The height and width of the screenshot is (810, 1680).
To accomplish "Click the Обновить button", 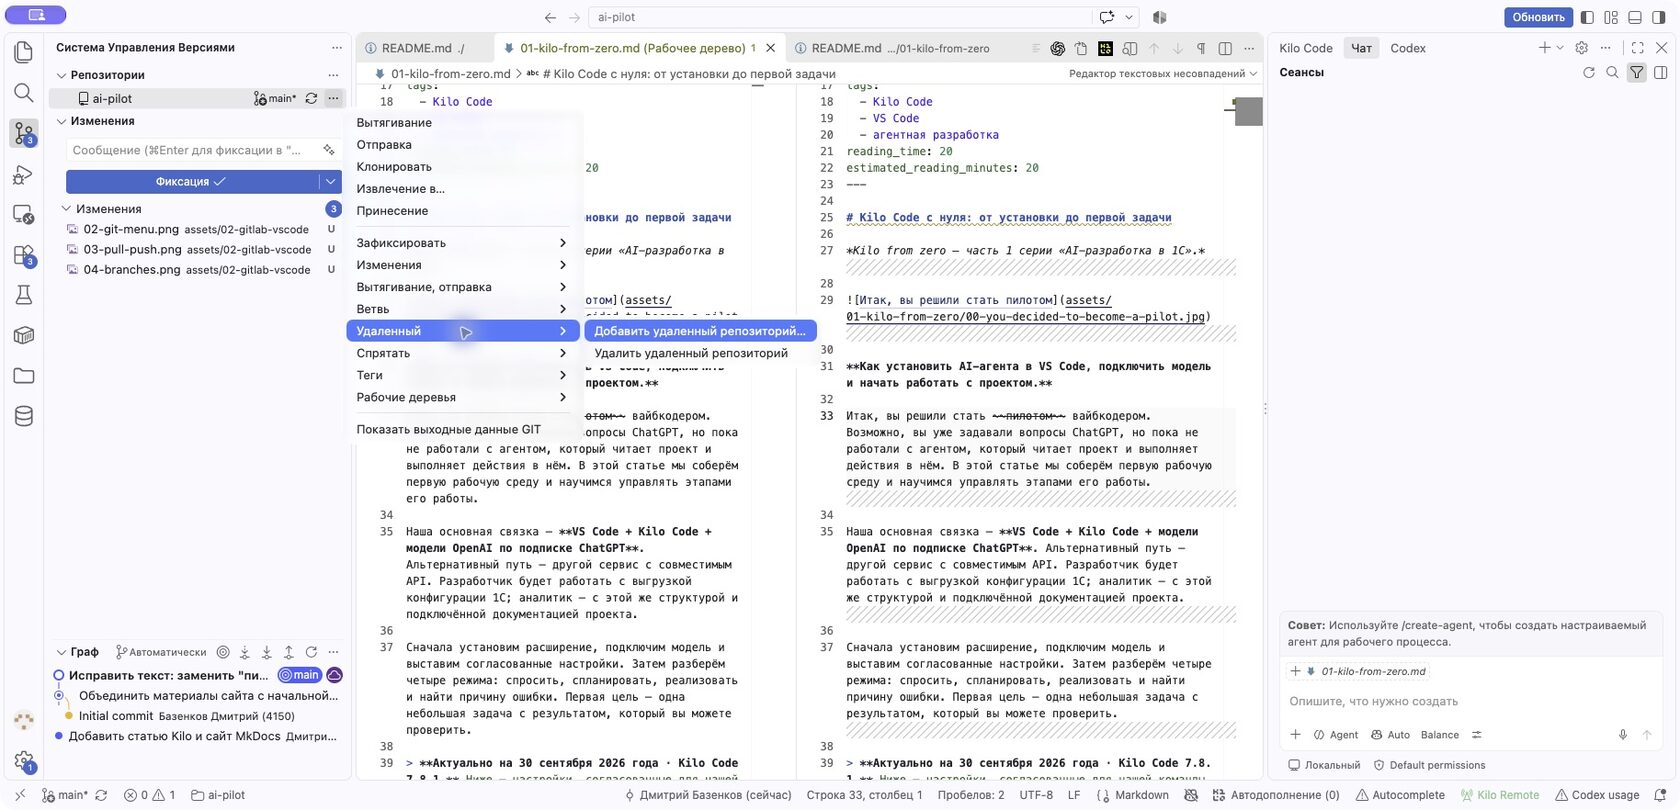I will [1538, 17].
